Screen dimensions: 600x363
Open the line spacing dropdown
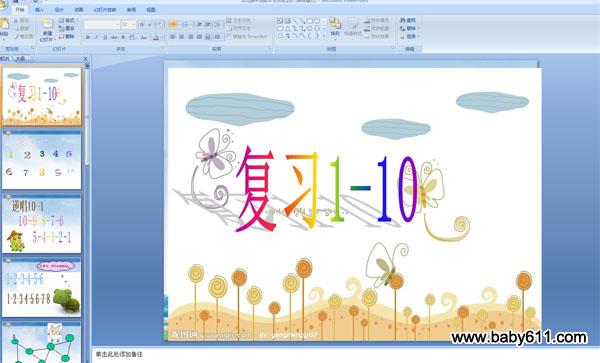pos(218,24)
